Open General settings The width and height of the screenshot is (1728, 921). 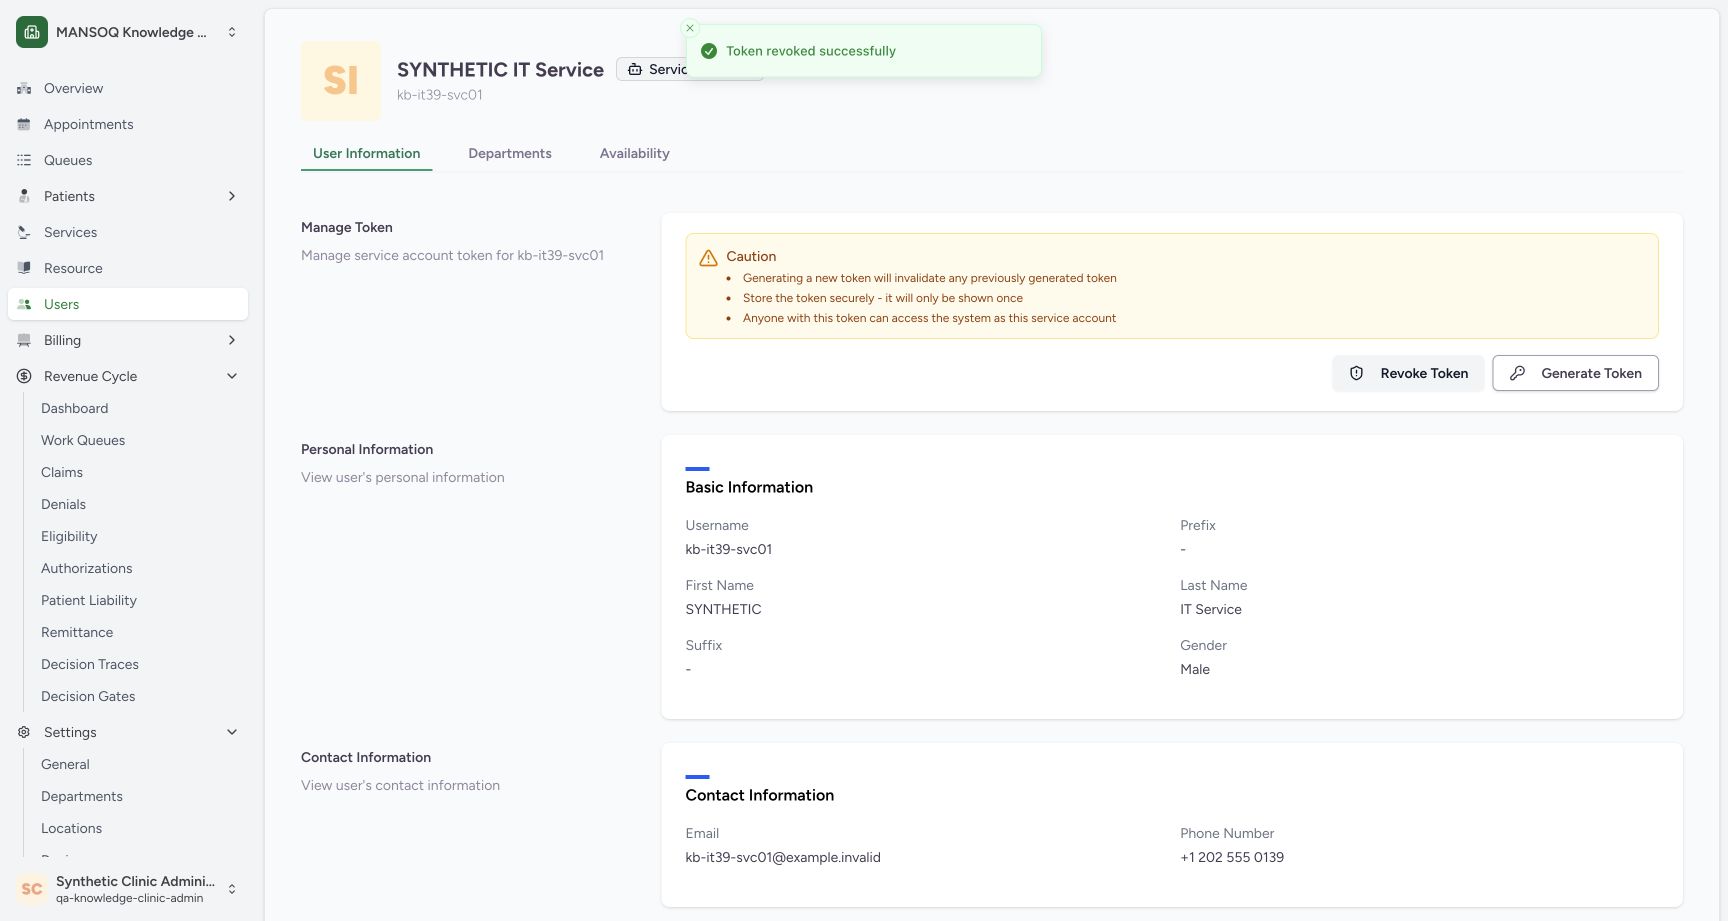click(65, 764)
